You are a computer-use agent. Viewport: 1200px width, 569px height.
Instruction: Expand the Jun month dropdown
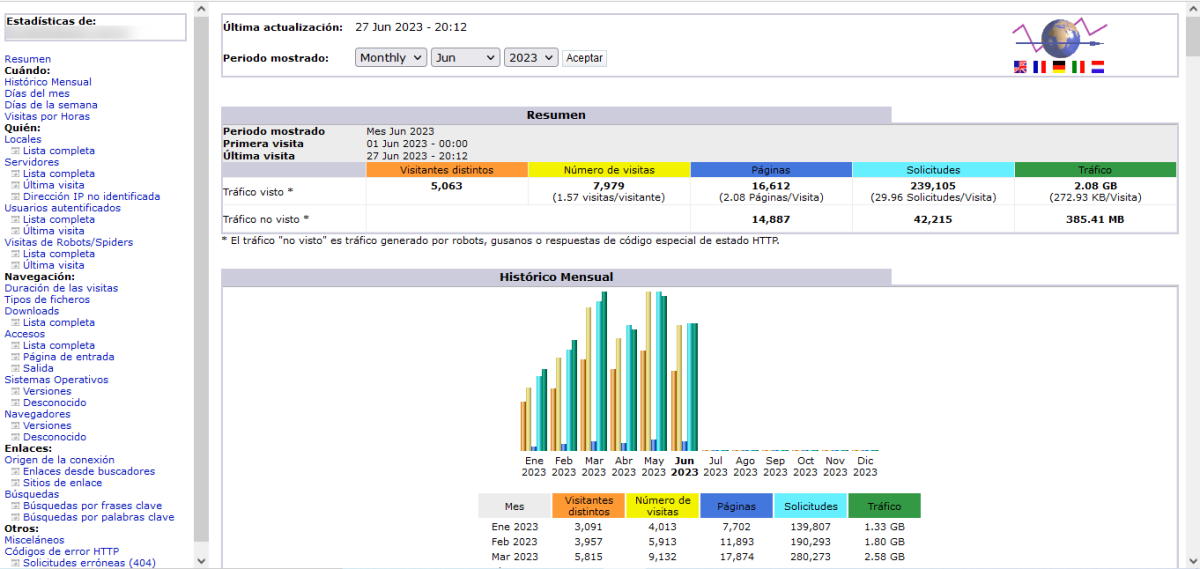[465, 58]
